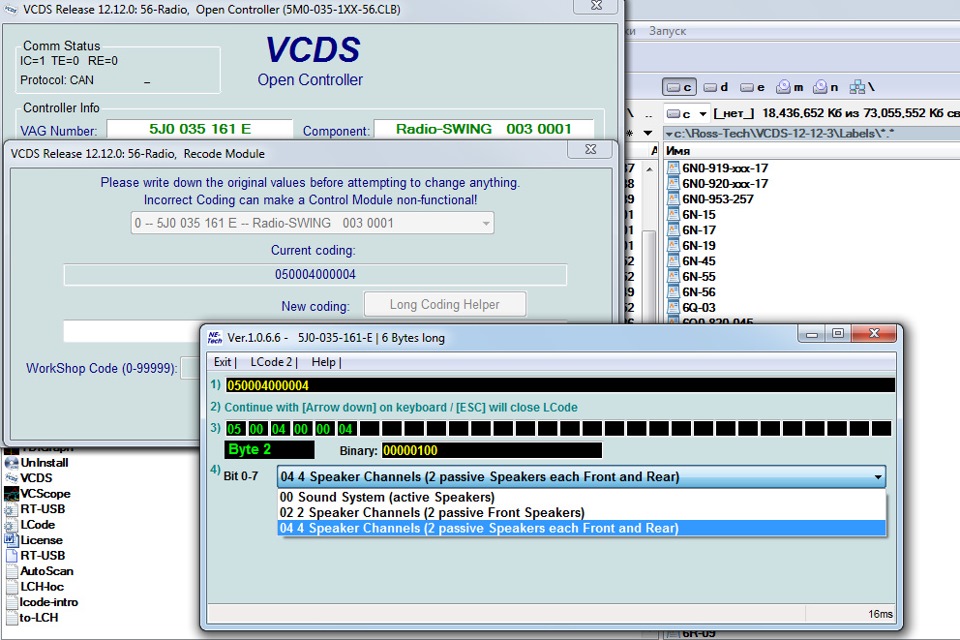Click file icon of 6N-17
Image resolution: width=960 pixels, height=640 pixels.
click(x=673, y=230)
